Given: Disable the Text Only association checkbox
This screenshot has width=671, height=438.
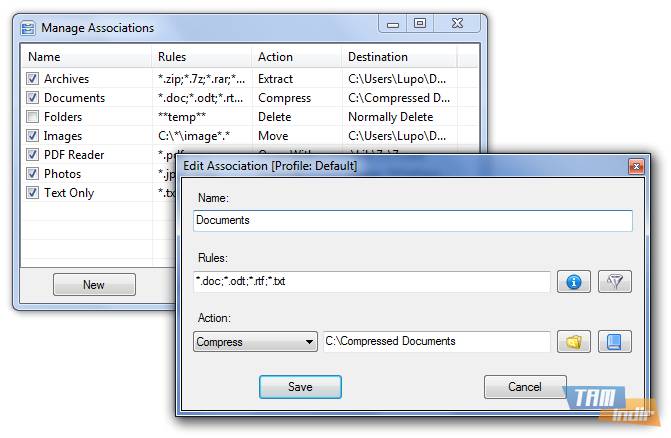Looking at the screenshot, I should [x=33, y=193].
